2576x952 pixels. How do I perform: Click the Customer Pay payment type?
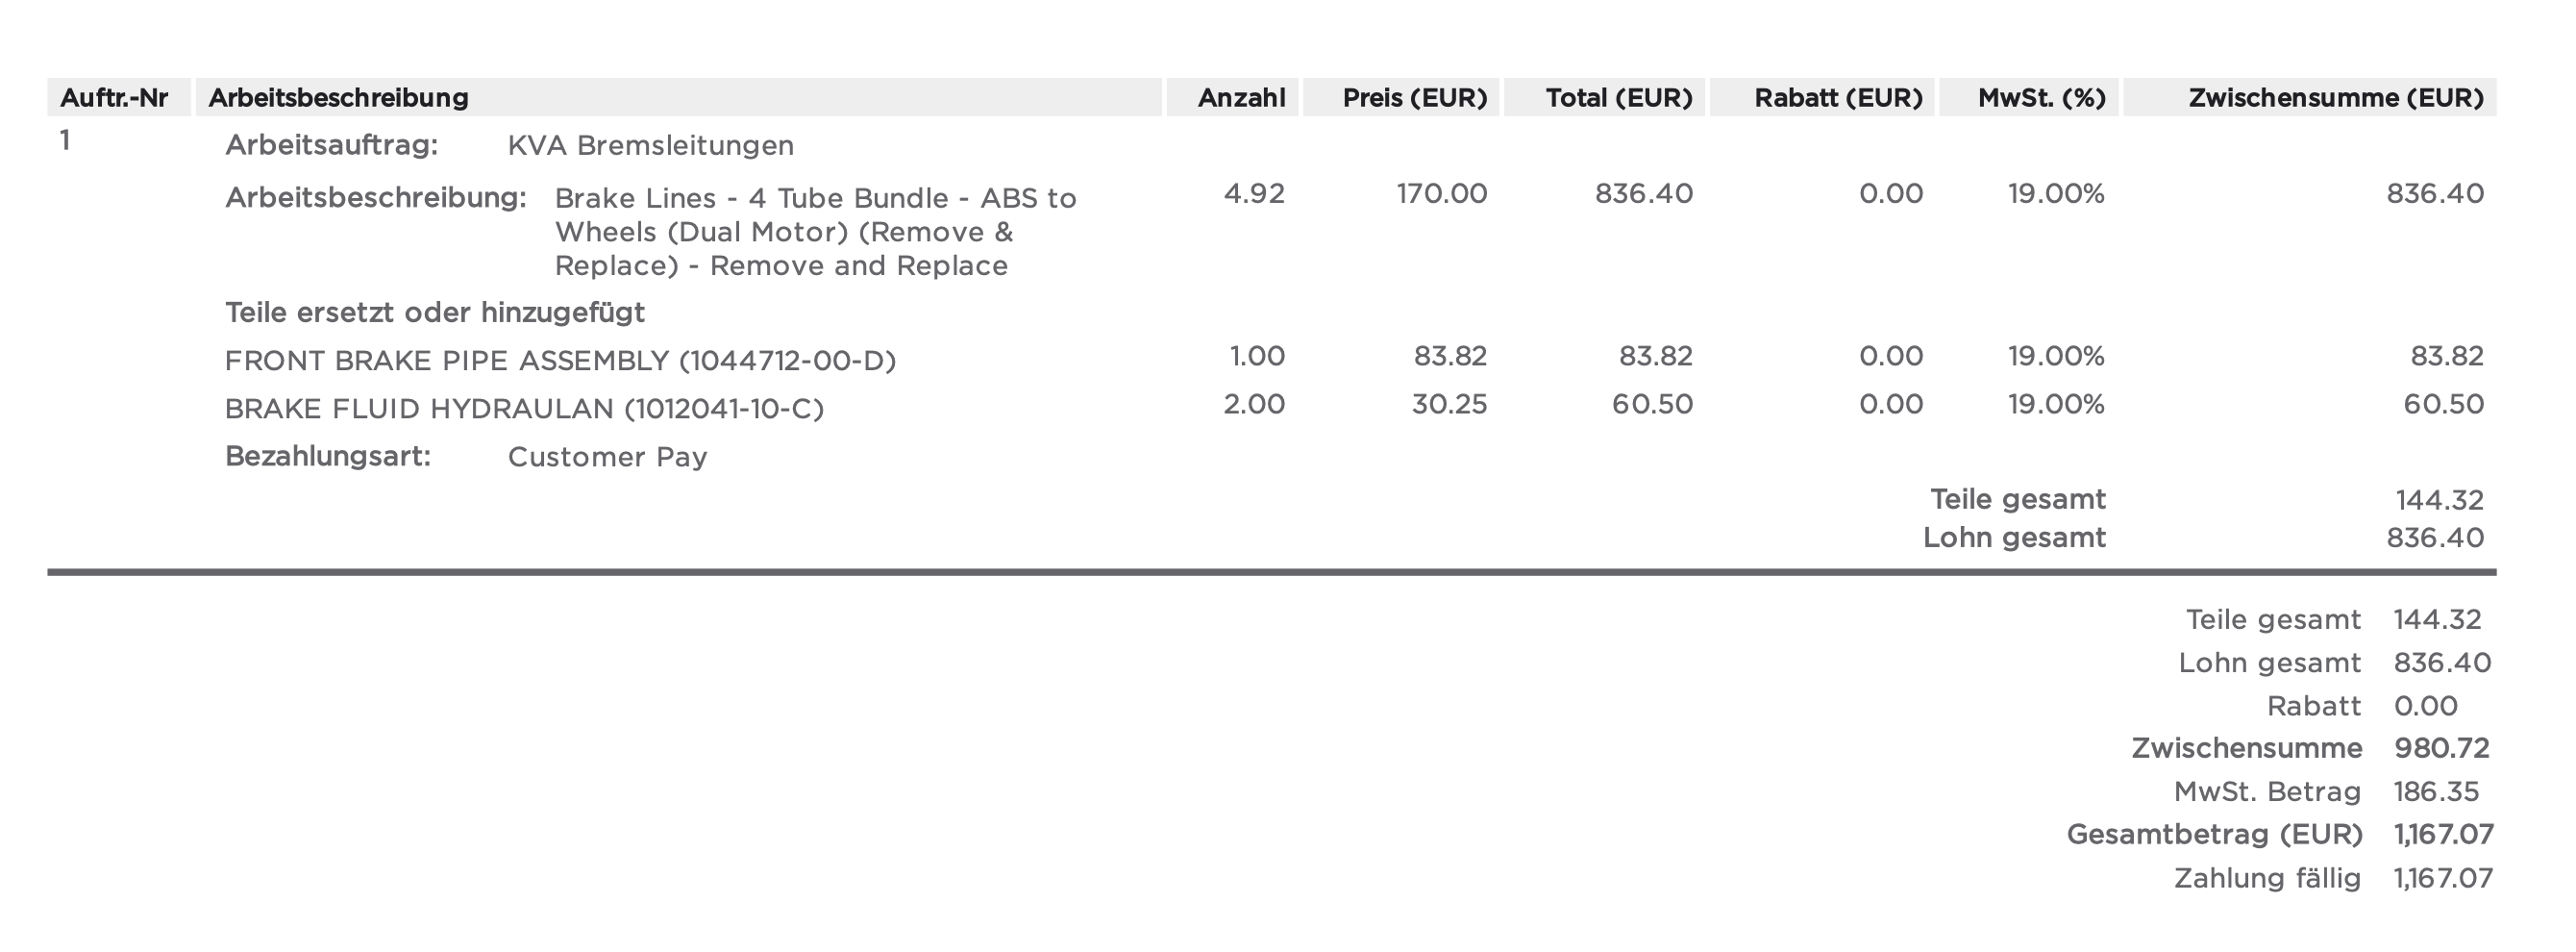point(608,457)
